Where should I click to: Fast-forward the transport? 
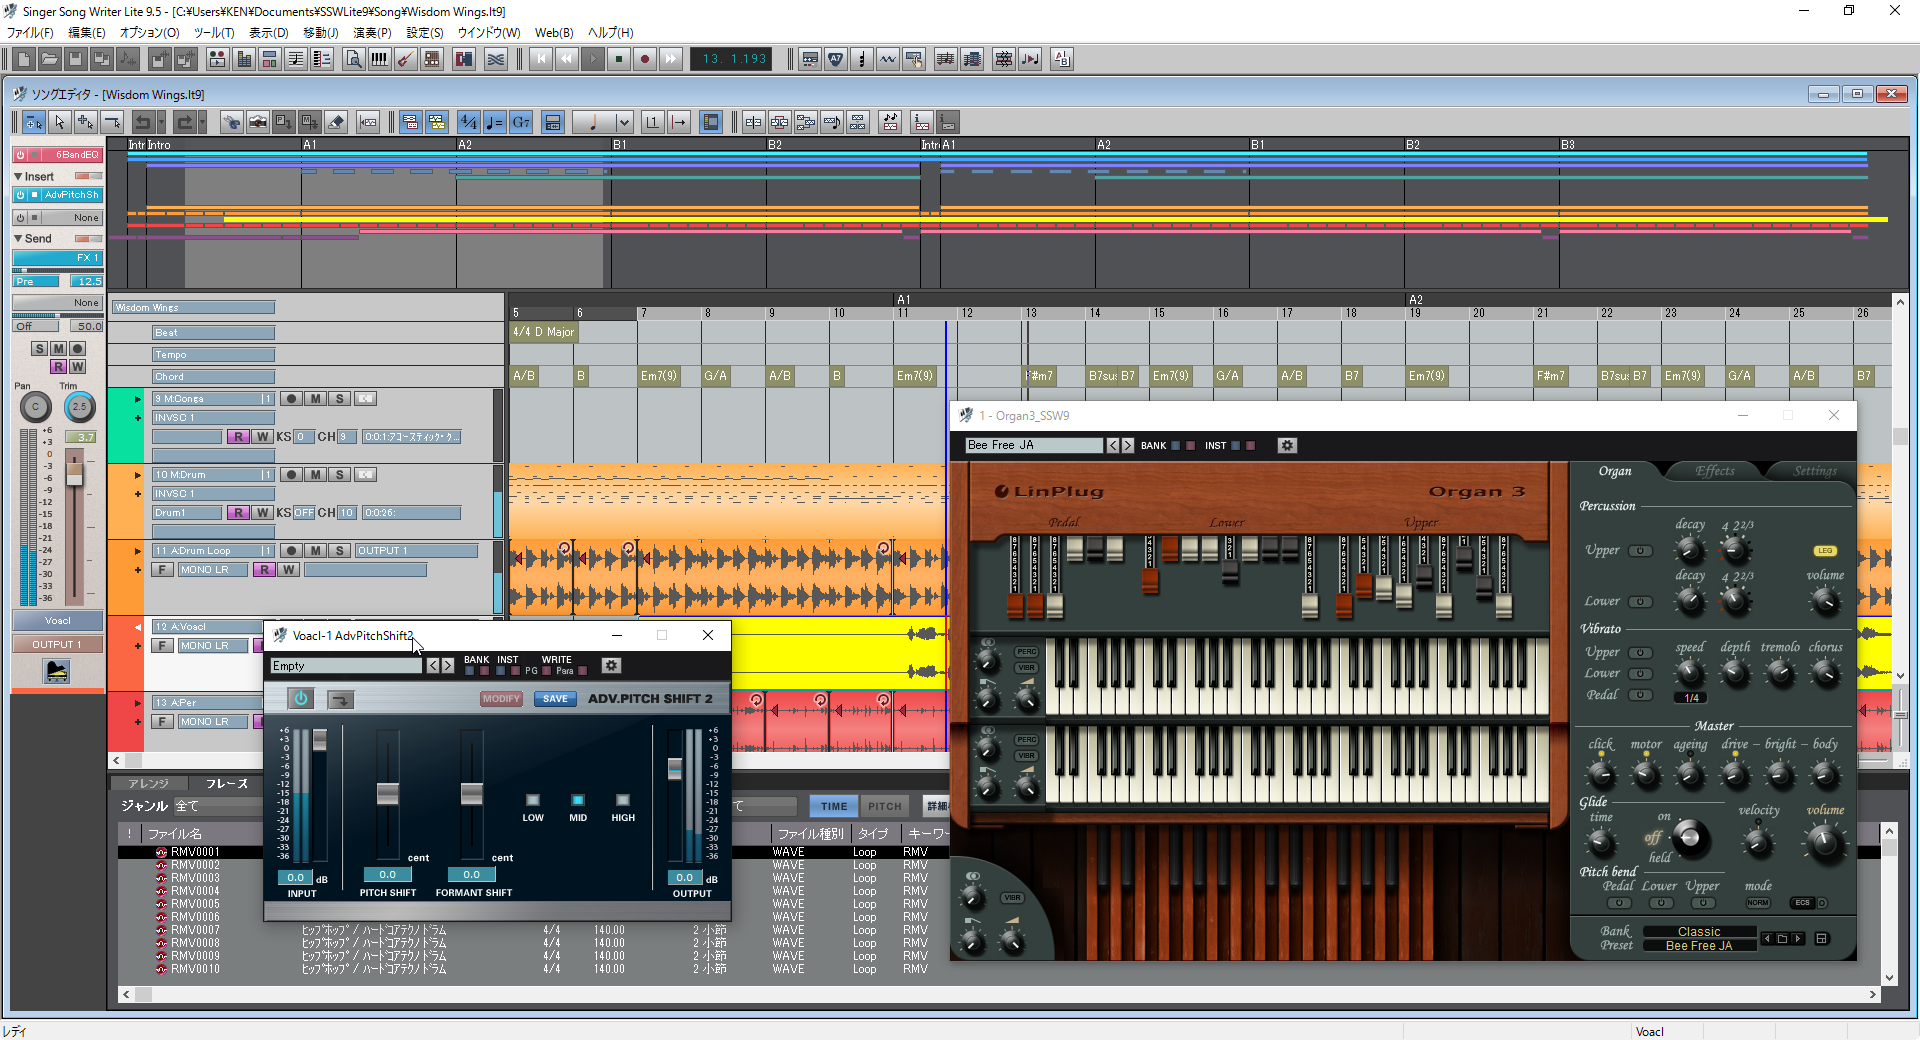(671, 59)
